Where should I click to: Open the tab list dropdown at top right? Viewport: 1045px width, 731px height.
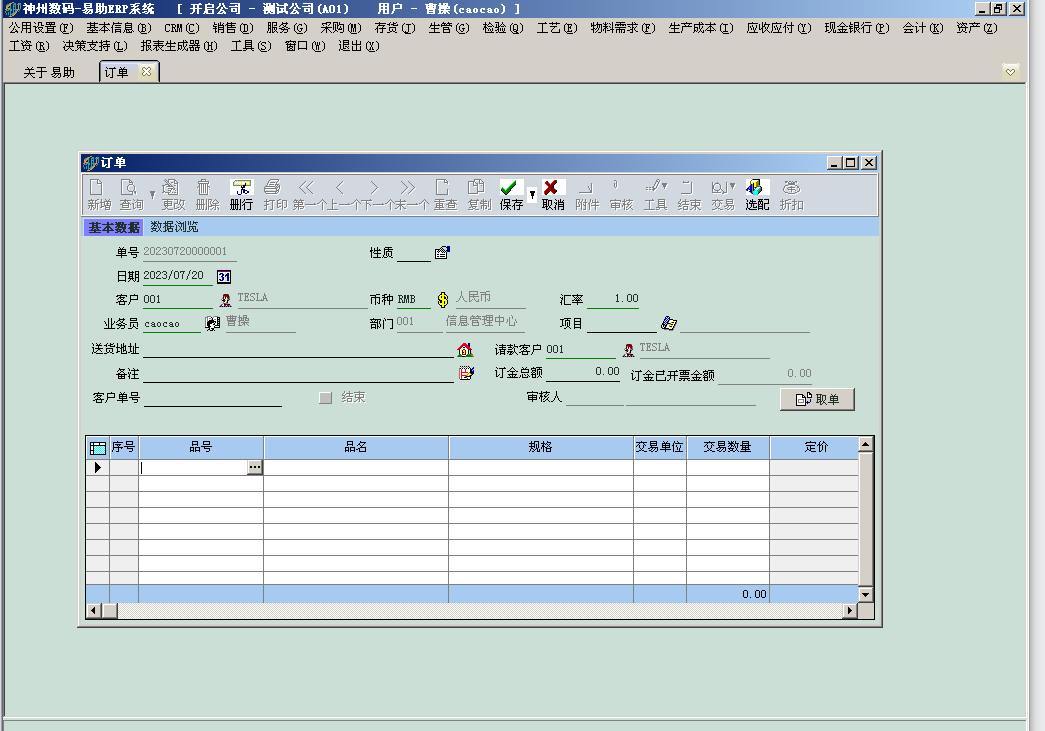pos(1010,72)
